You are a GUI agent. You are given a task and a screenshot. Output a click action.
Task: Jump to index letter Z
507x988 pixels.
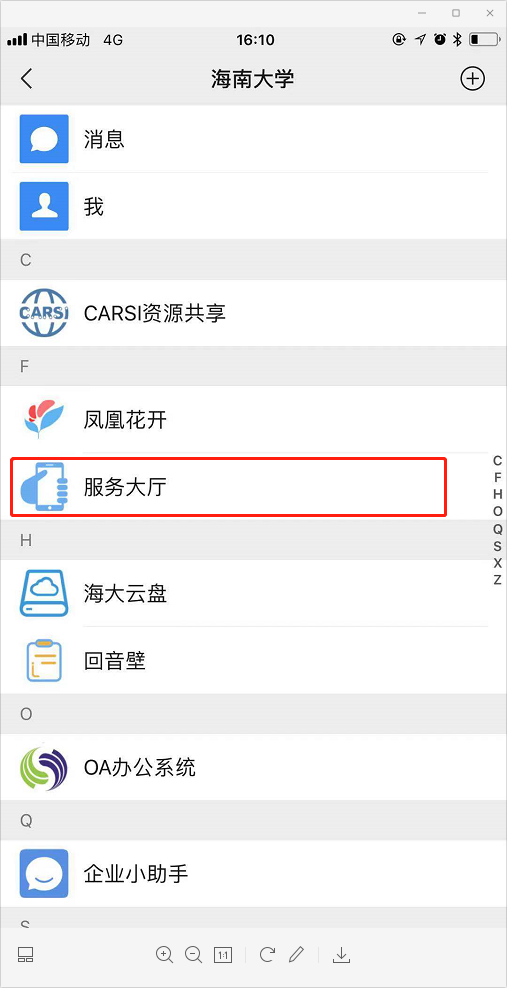(x=498, y=580)
